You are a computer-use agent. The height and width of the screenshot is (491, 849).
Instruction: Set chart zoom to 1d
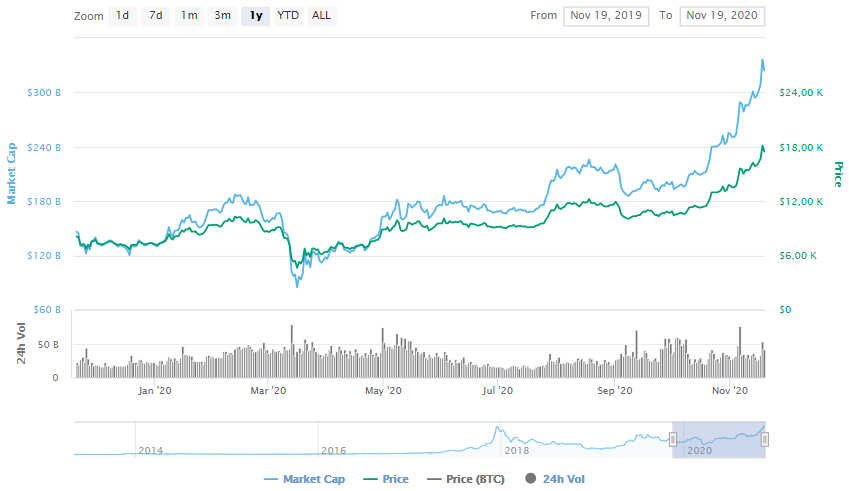point(122,16)
